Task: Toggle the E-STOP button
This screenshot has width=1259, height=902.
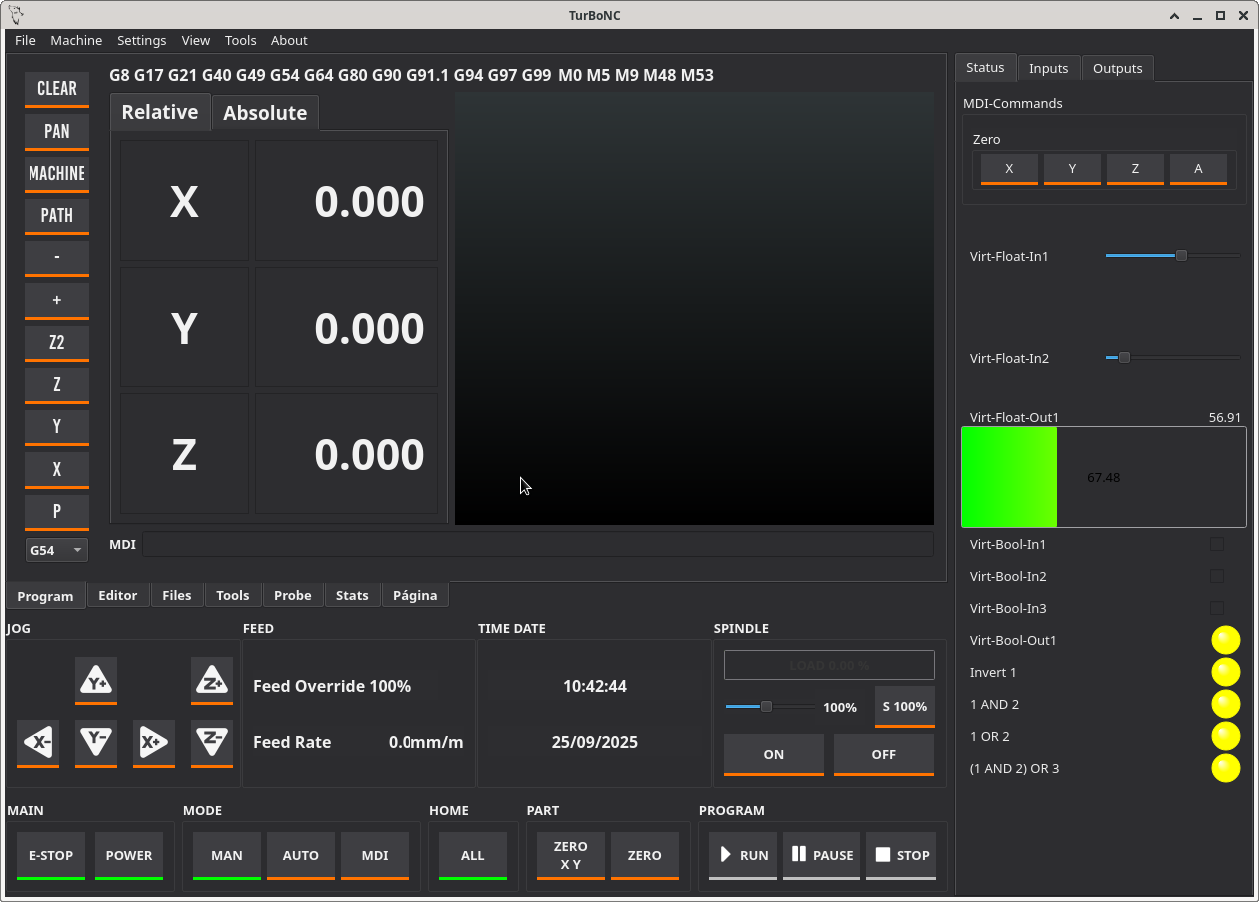Action: tap(51, 855)
